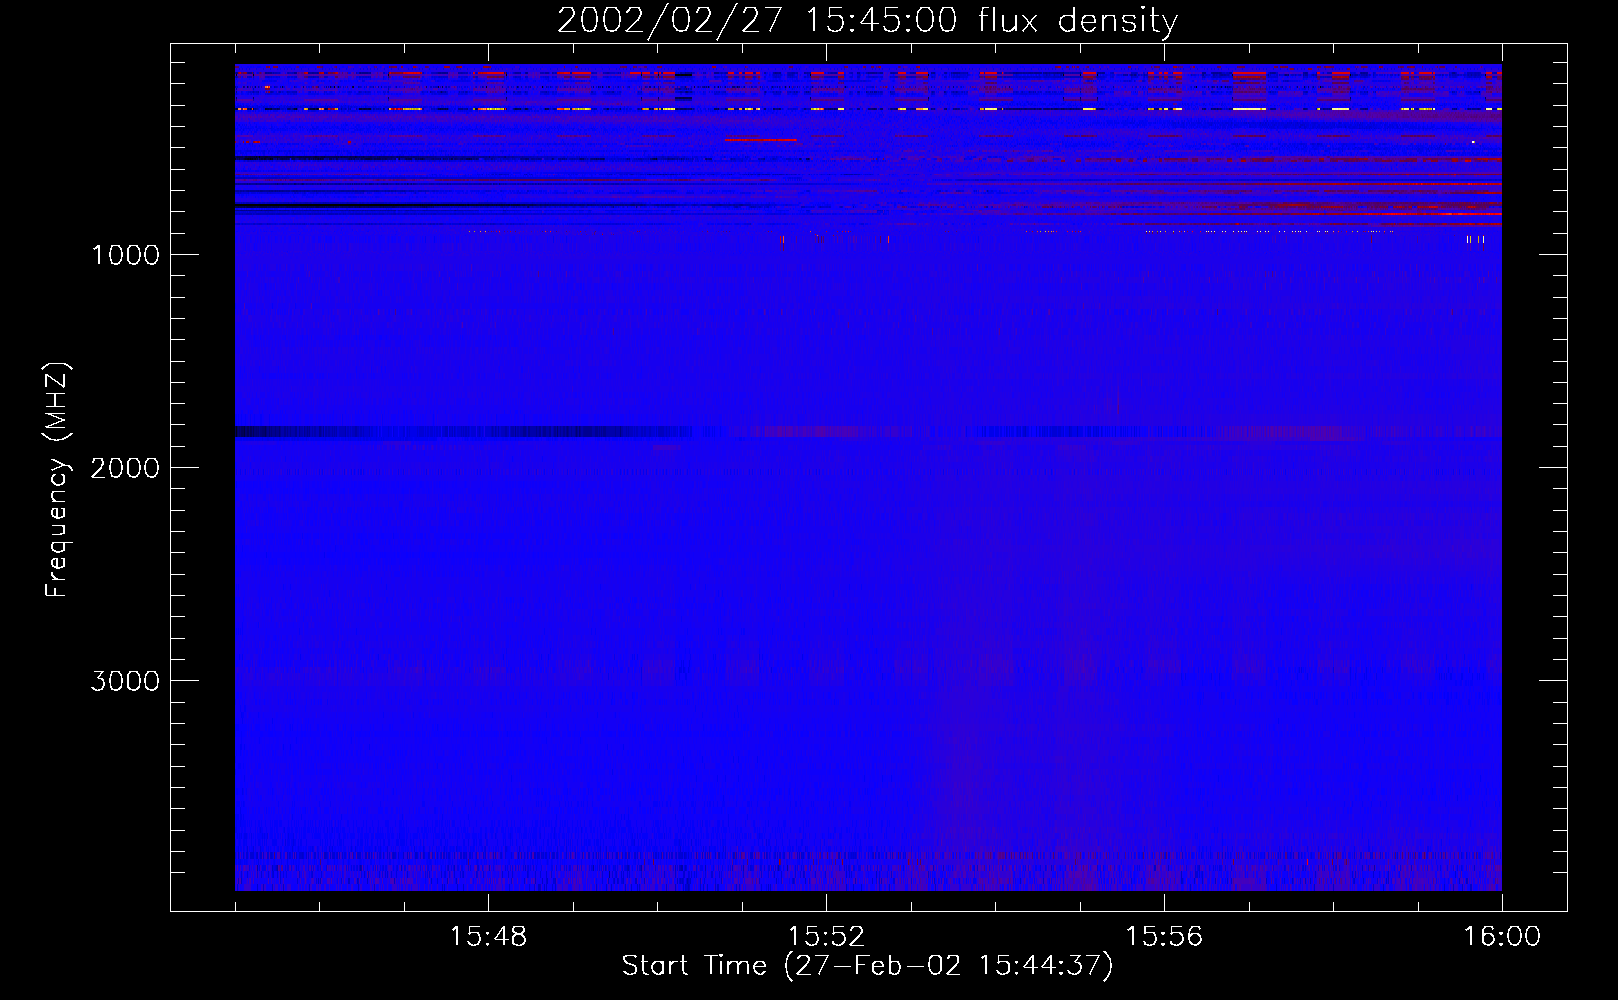Click the 15:52 time tick label
This screenshot has width=1618, height=1000.
click(826, 937)
